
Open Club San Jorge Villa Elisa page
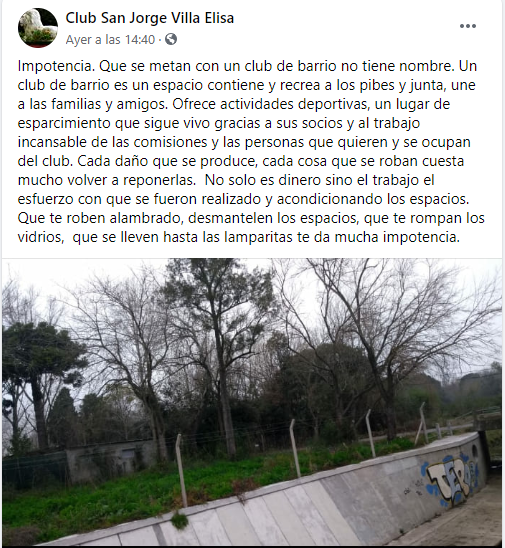point(150,18)
